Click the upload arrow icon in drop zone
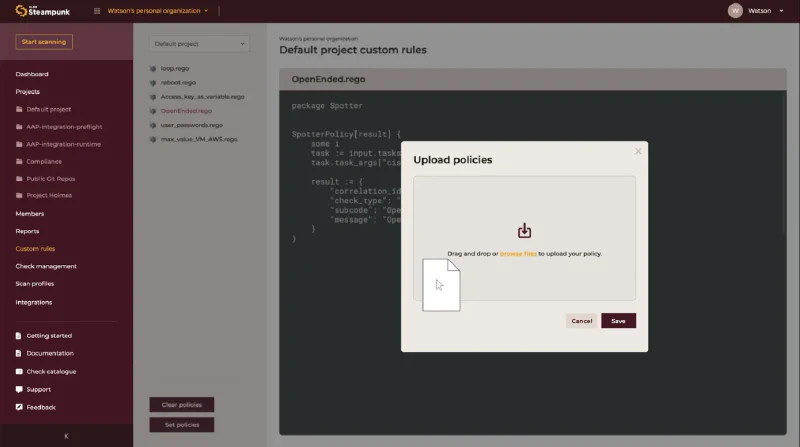 tap(524, 231)
